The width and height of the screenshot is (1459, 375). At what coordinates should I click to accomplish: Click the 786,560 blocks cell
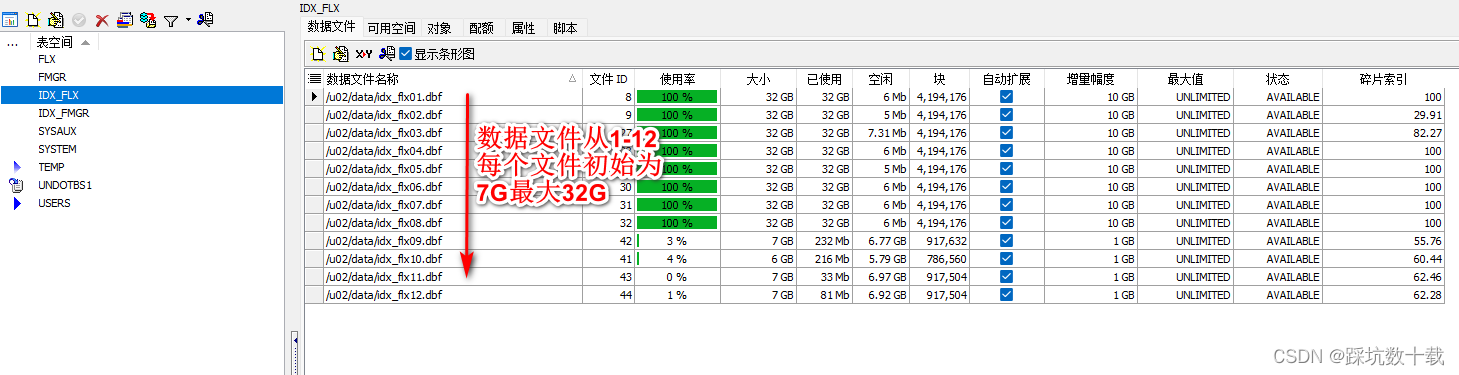click(x=939, y=259)
